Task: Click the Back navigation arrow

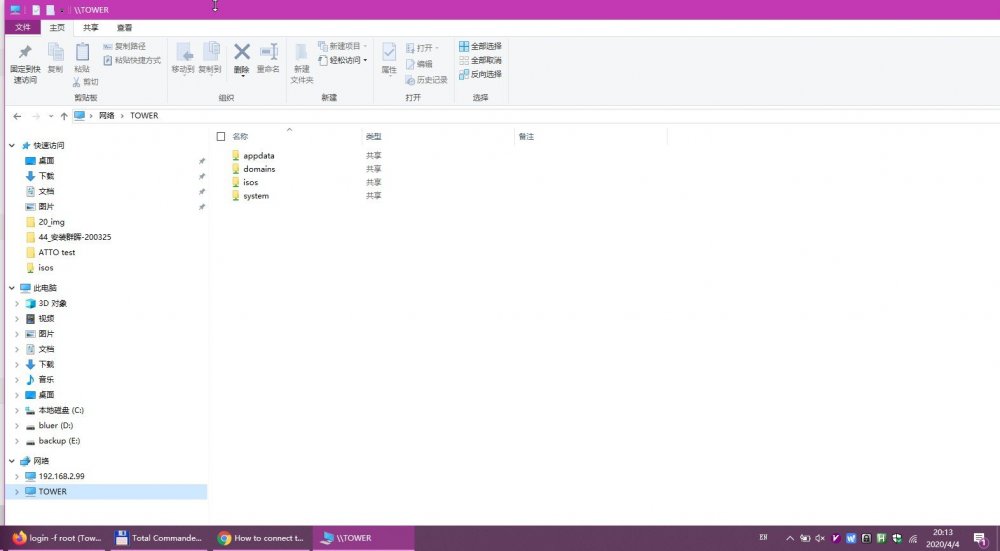Action: pyautogui.click(x=17, y=116)
